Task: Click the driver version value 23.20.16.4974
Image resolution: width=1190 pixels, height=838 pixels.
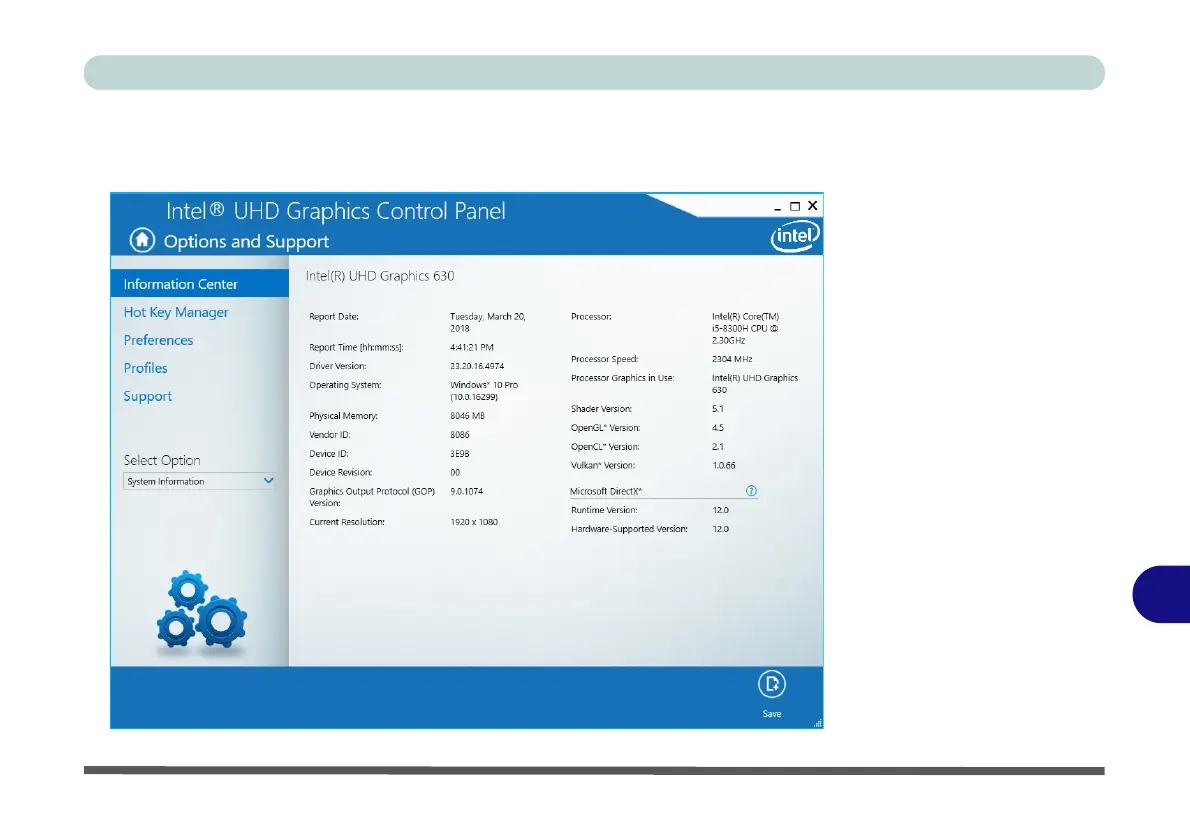Action: [477, 366]
